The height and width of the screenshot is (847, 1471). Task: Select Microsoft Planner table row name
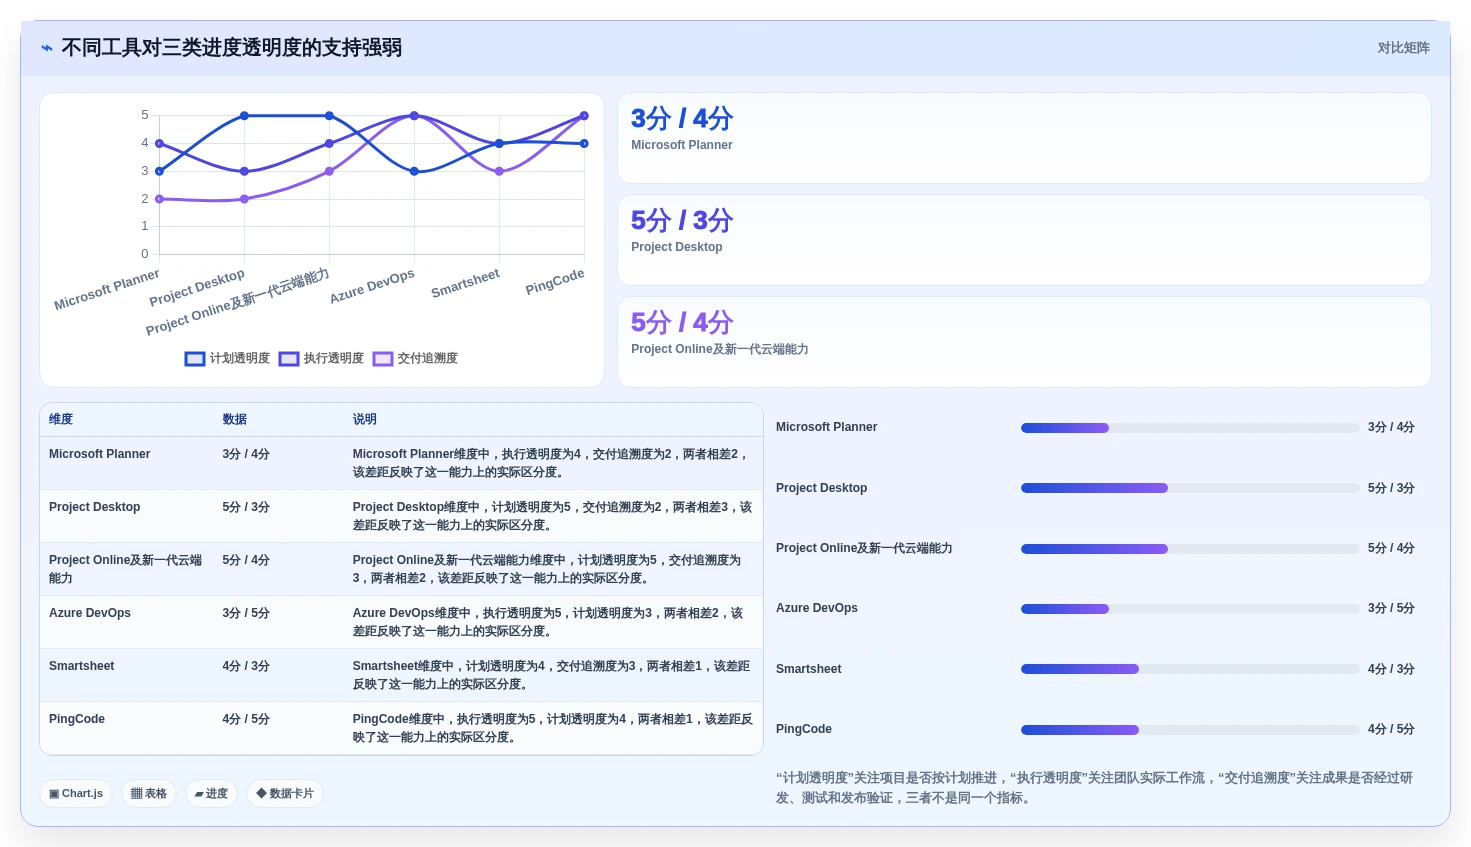pyautogui.click(x=100, y=454)
